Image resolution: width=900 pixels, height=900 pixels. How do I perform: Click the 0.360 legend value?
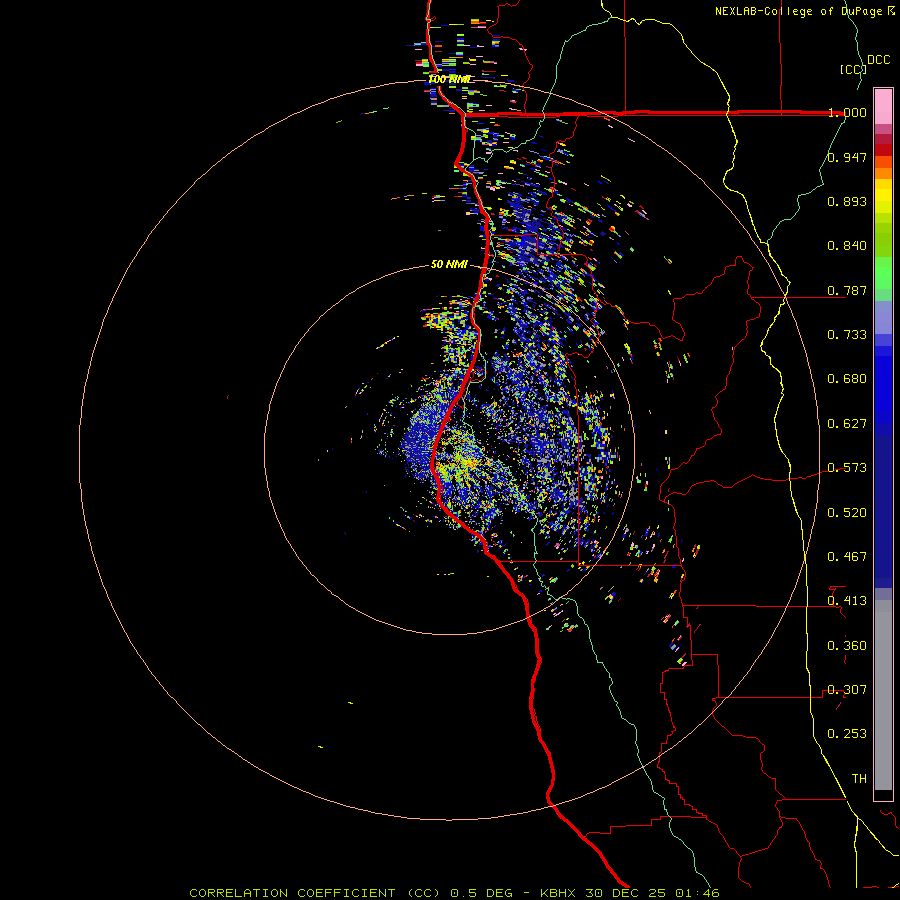click(847, 646)
